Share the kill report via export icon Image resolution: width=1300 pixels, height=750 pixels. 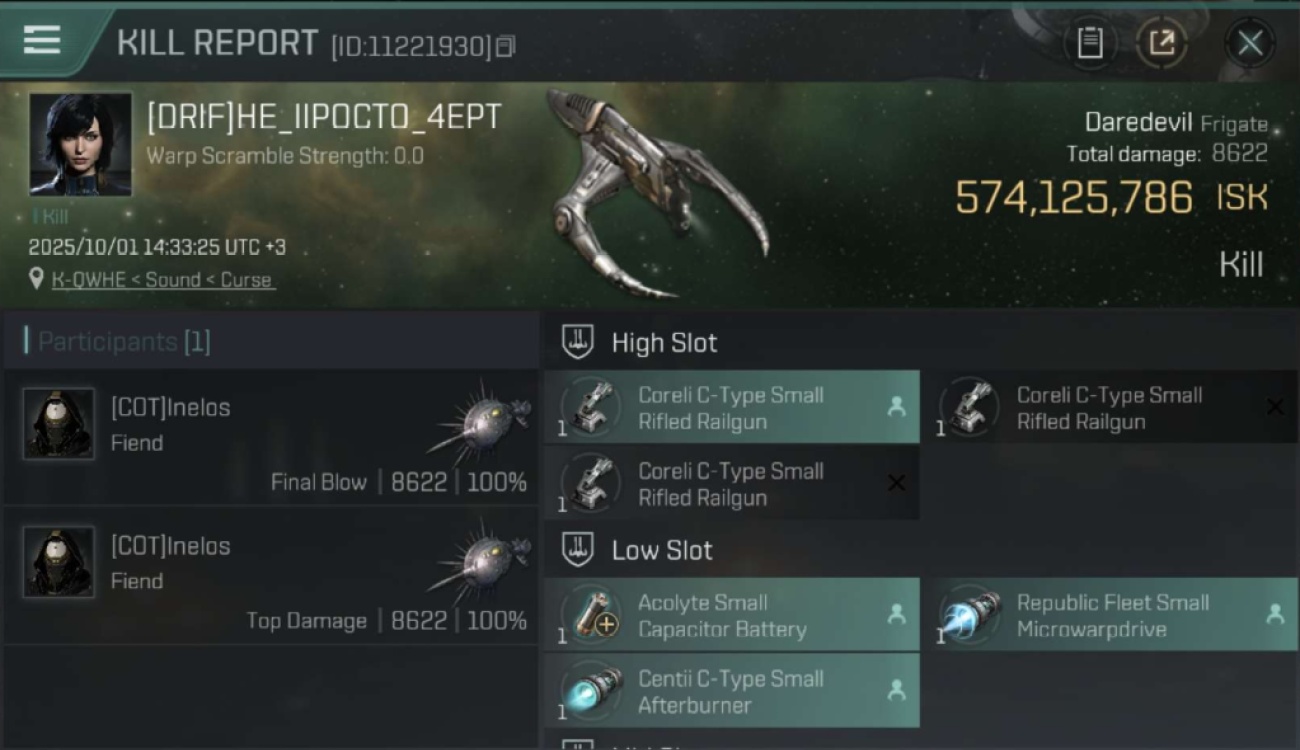(x=1161, y=43)
